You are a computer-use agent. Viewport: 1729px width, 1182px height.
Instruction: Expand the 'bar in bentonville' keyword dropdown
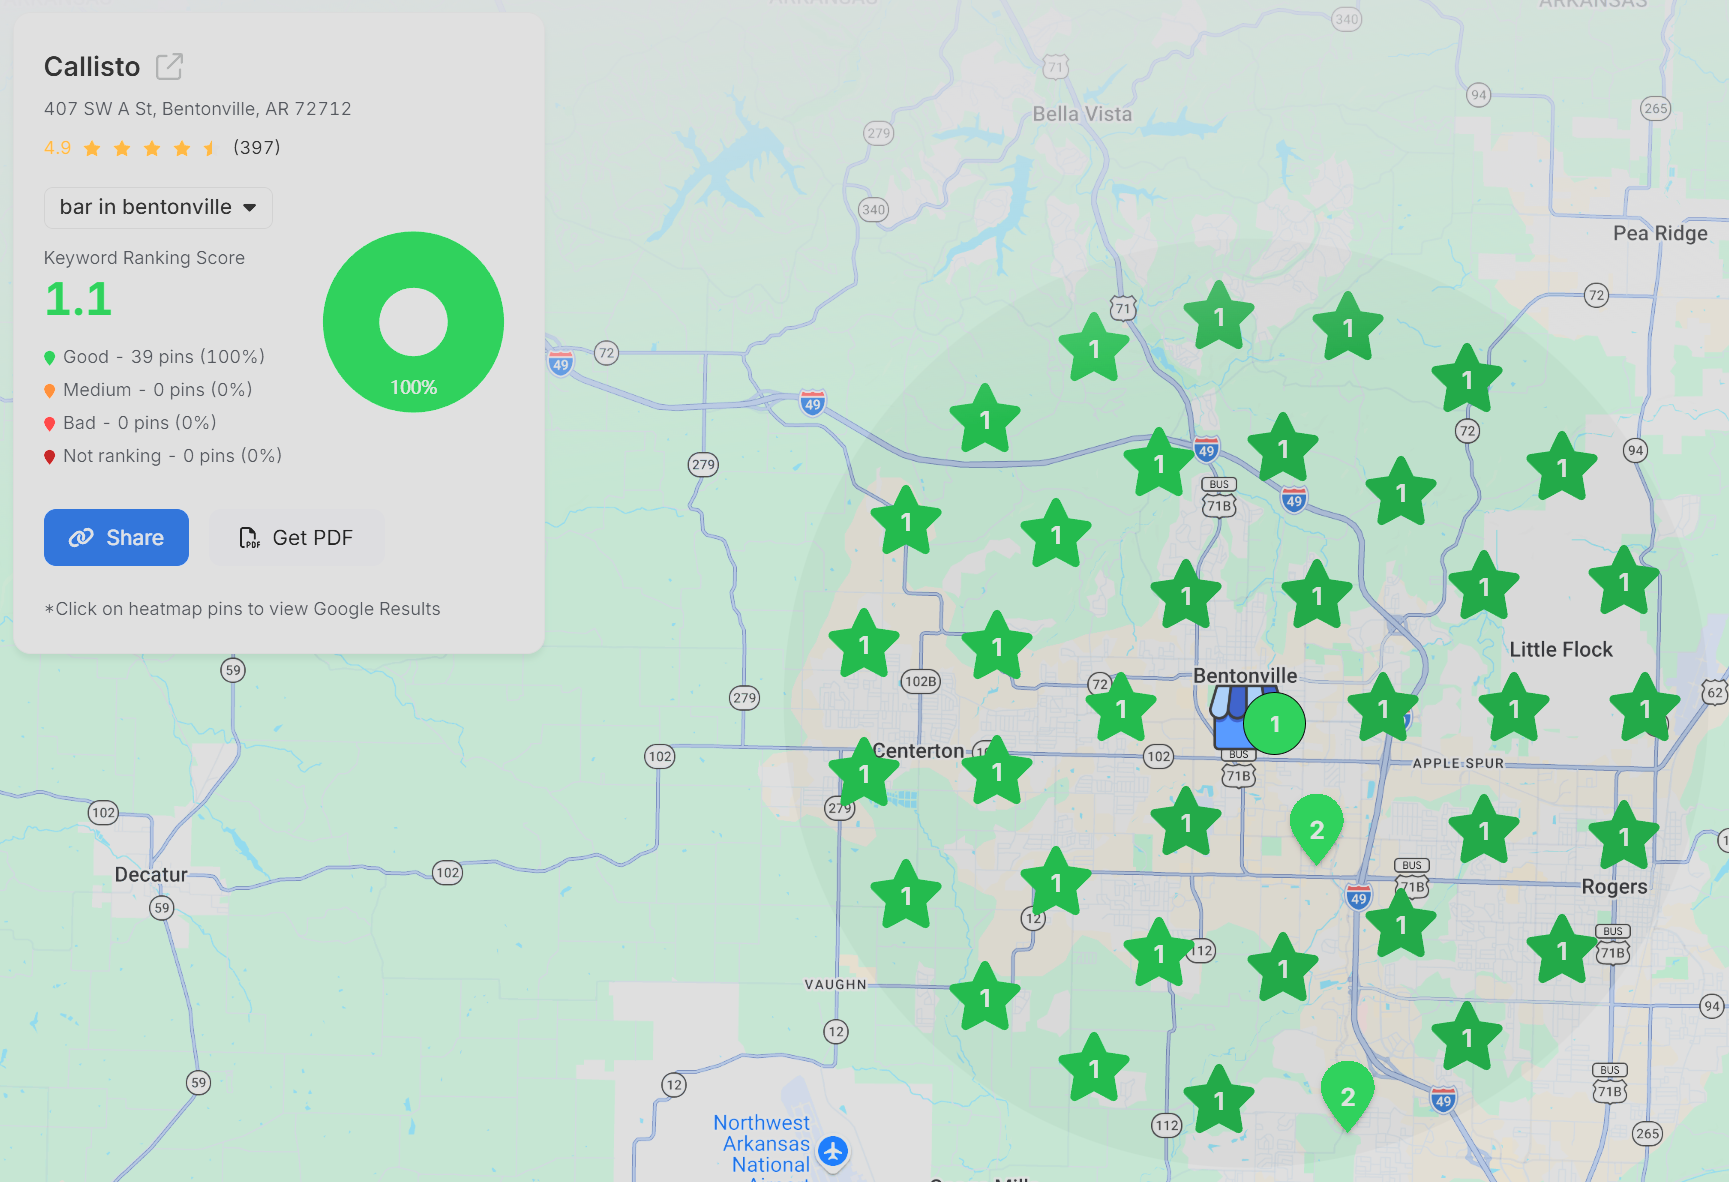pos(158,207)
